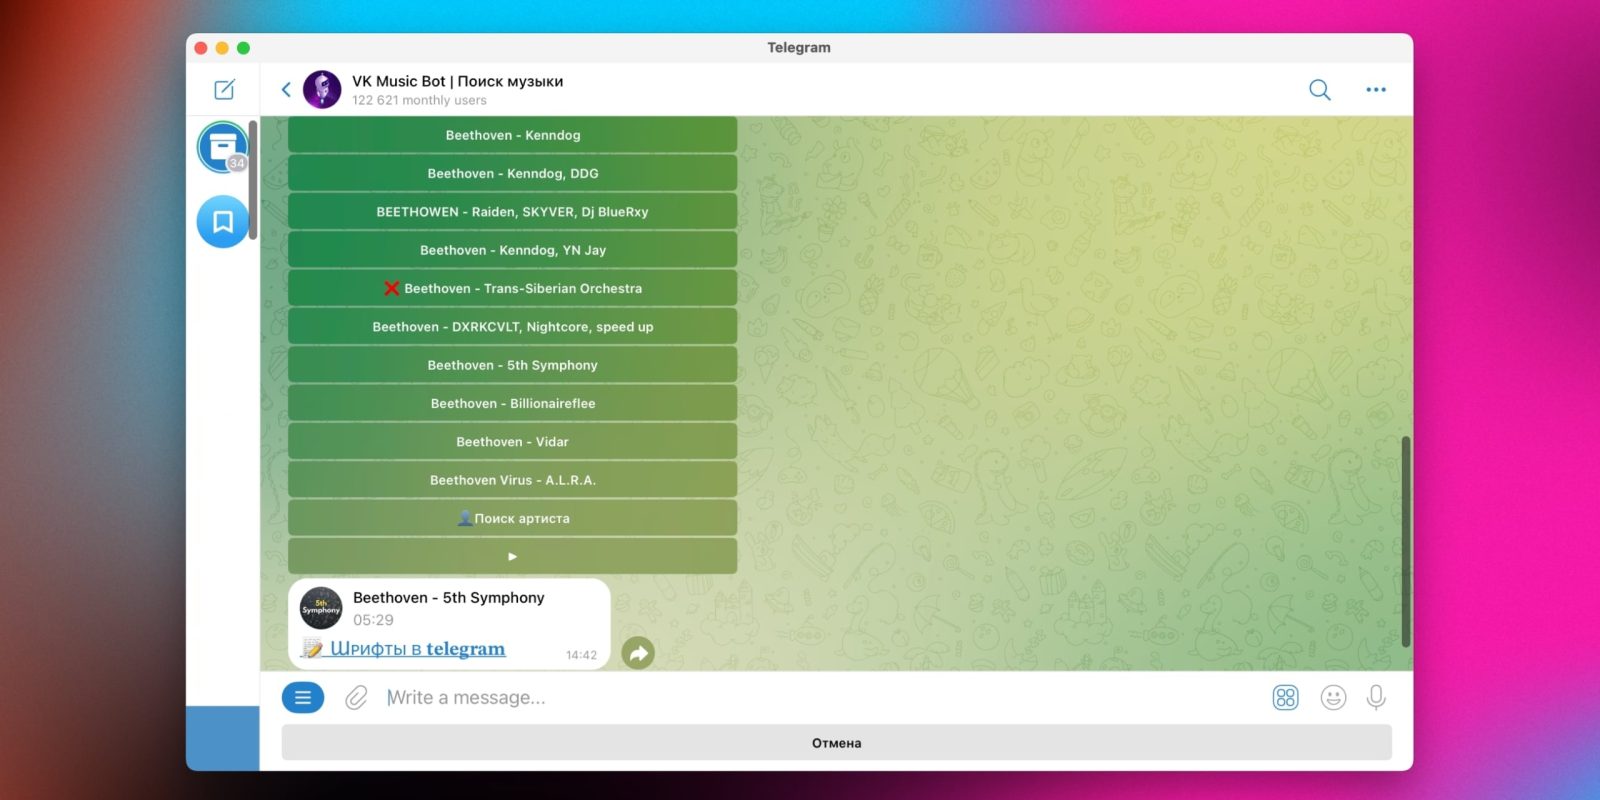Forward the 5th Symphony audio message
The image size is (1600, 800).
pos(638,654)
